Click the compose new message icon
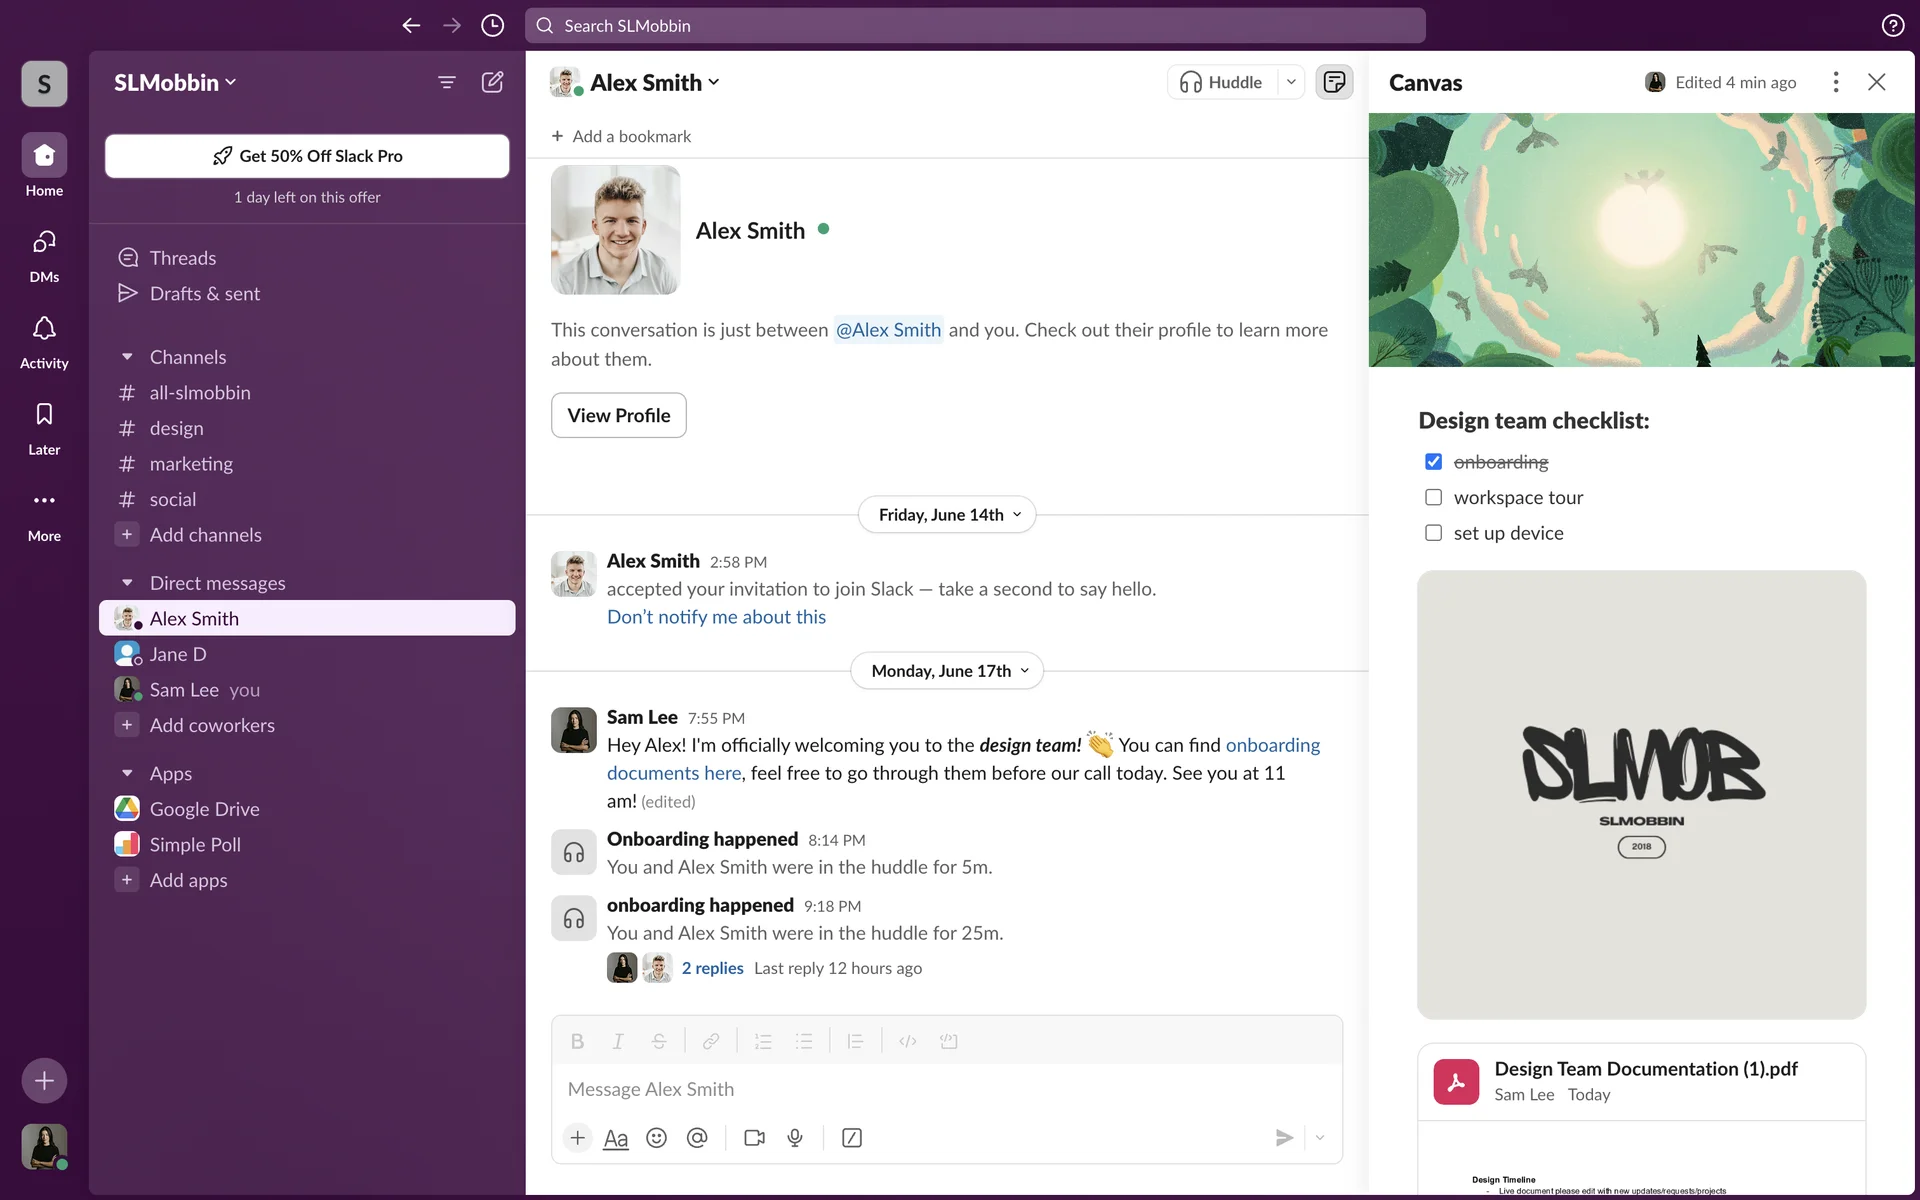 pyautogui.click(x=492, y=82)
